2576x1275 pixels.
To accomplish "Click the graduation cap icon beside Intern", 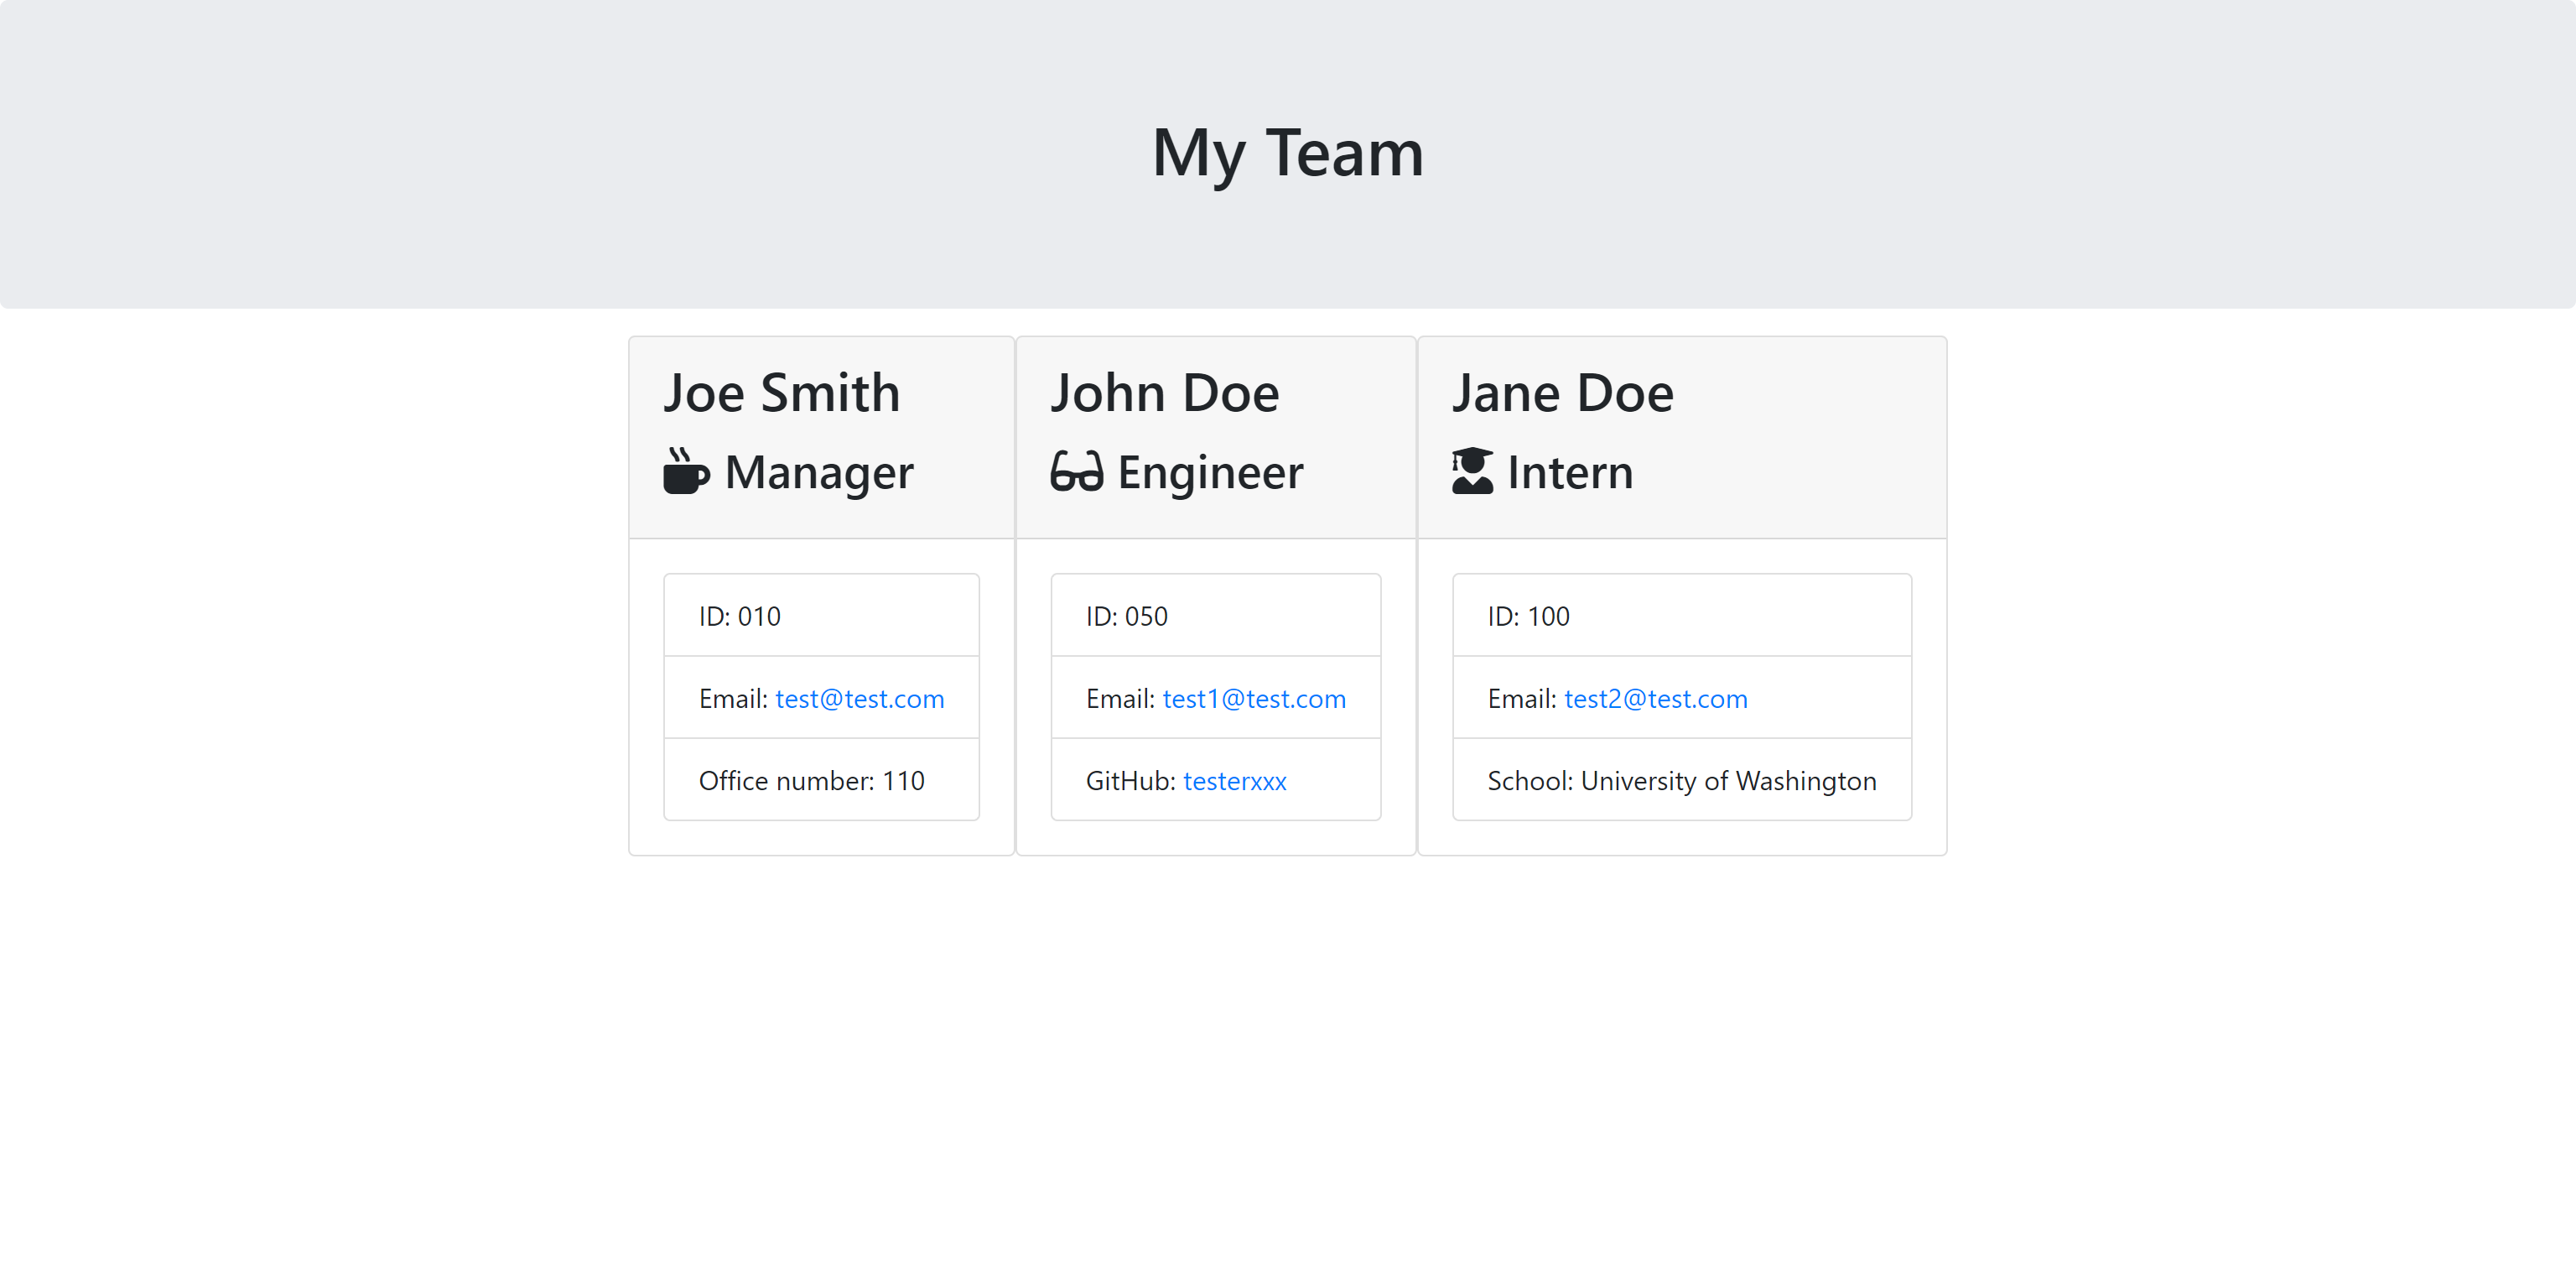I will [x=1471, y=471].
